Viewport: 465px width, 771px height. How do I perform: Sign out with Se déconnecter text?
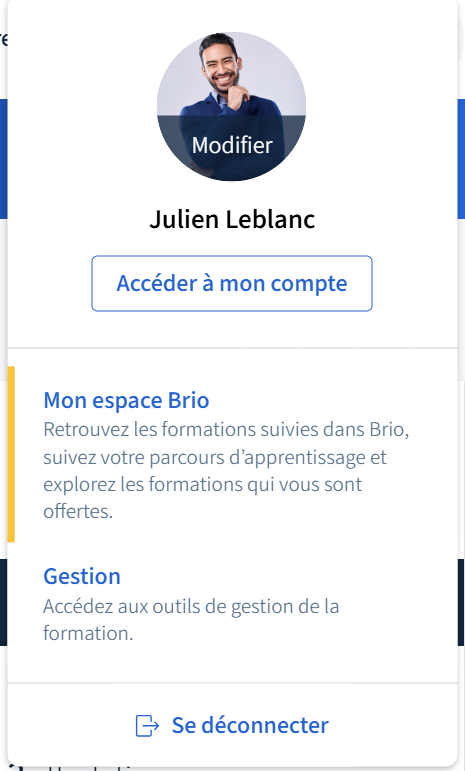[x=250, y=725]
